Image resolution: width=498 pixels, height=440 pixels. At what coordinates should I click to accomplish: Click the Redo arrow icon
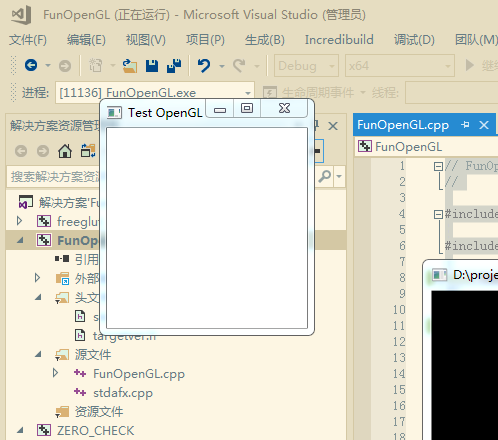click(239, 65)
